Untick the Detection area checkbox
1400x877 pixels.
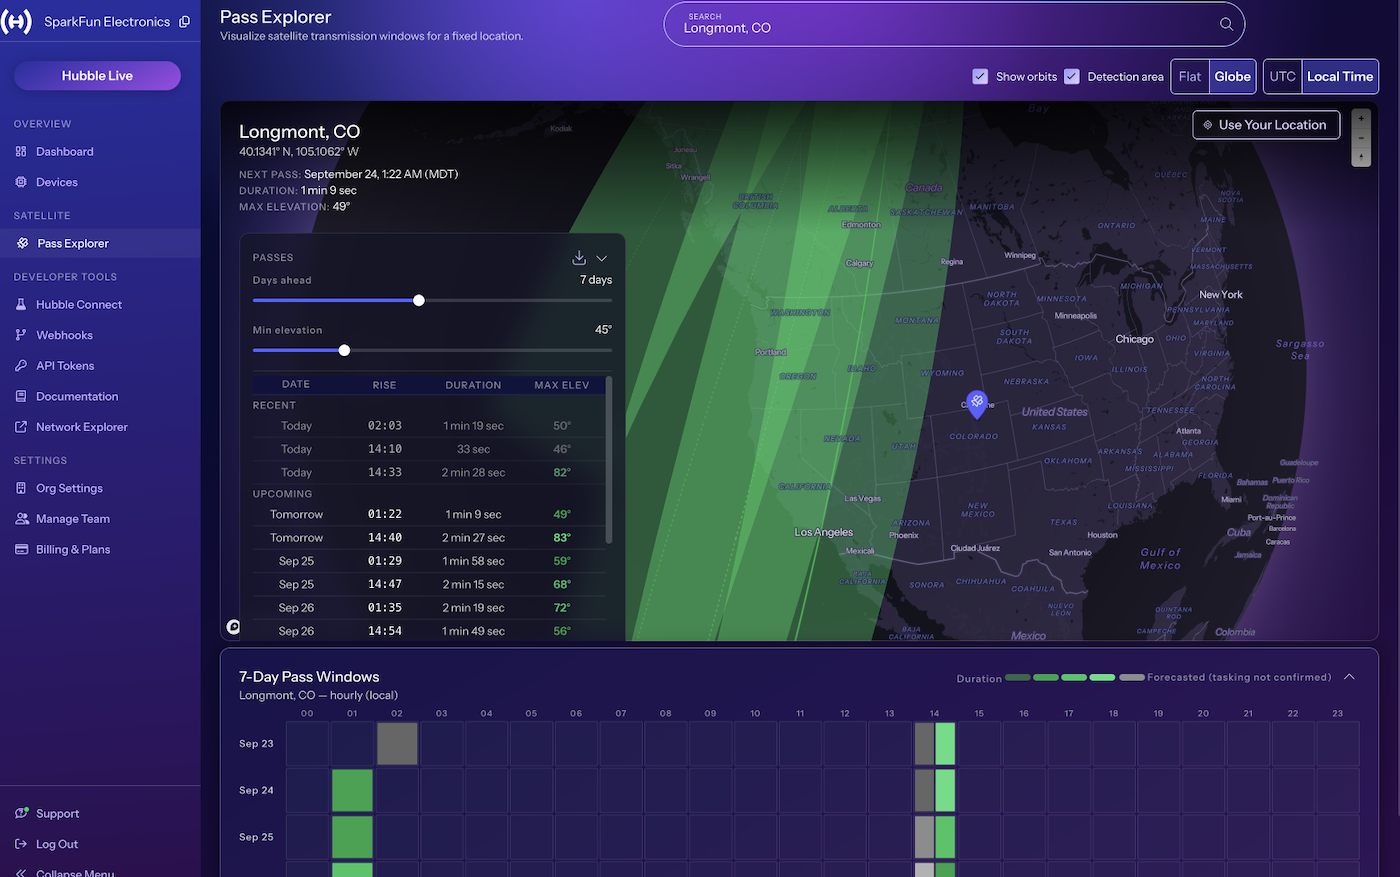(x=1071, y=77)
